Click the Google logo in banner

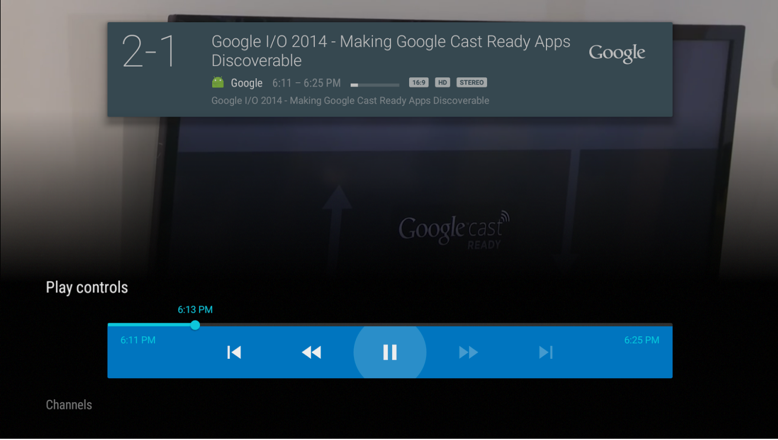(616, 53)
